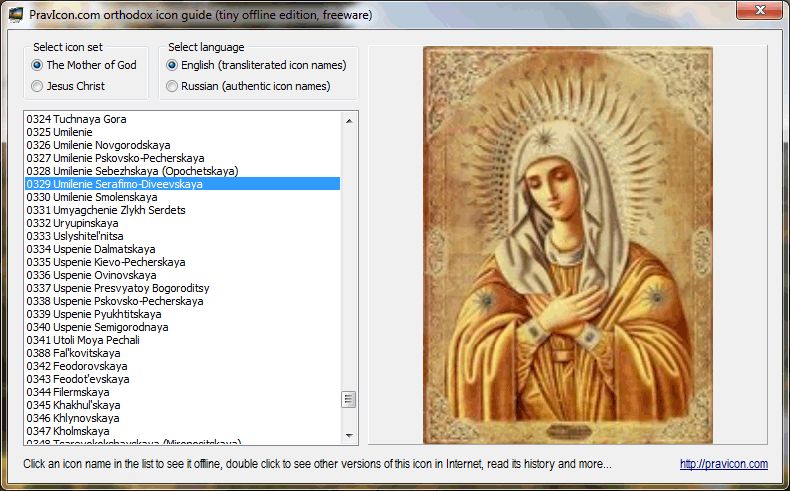The image size is (790, 491).
Task: Select 0324 Tuchnaya Gora
Action: pos(182,119)
